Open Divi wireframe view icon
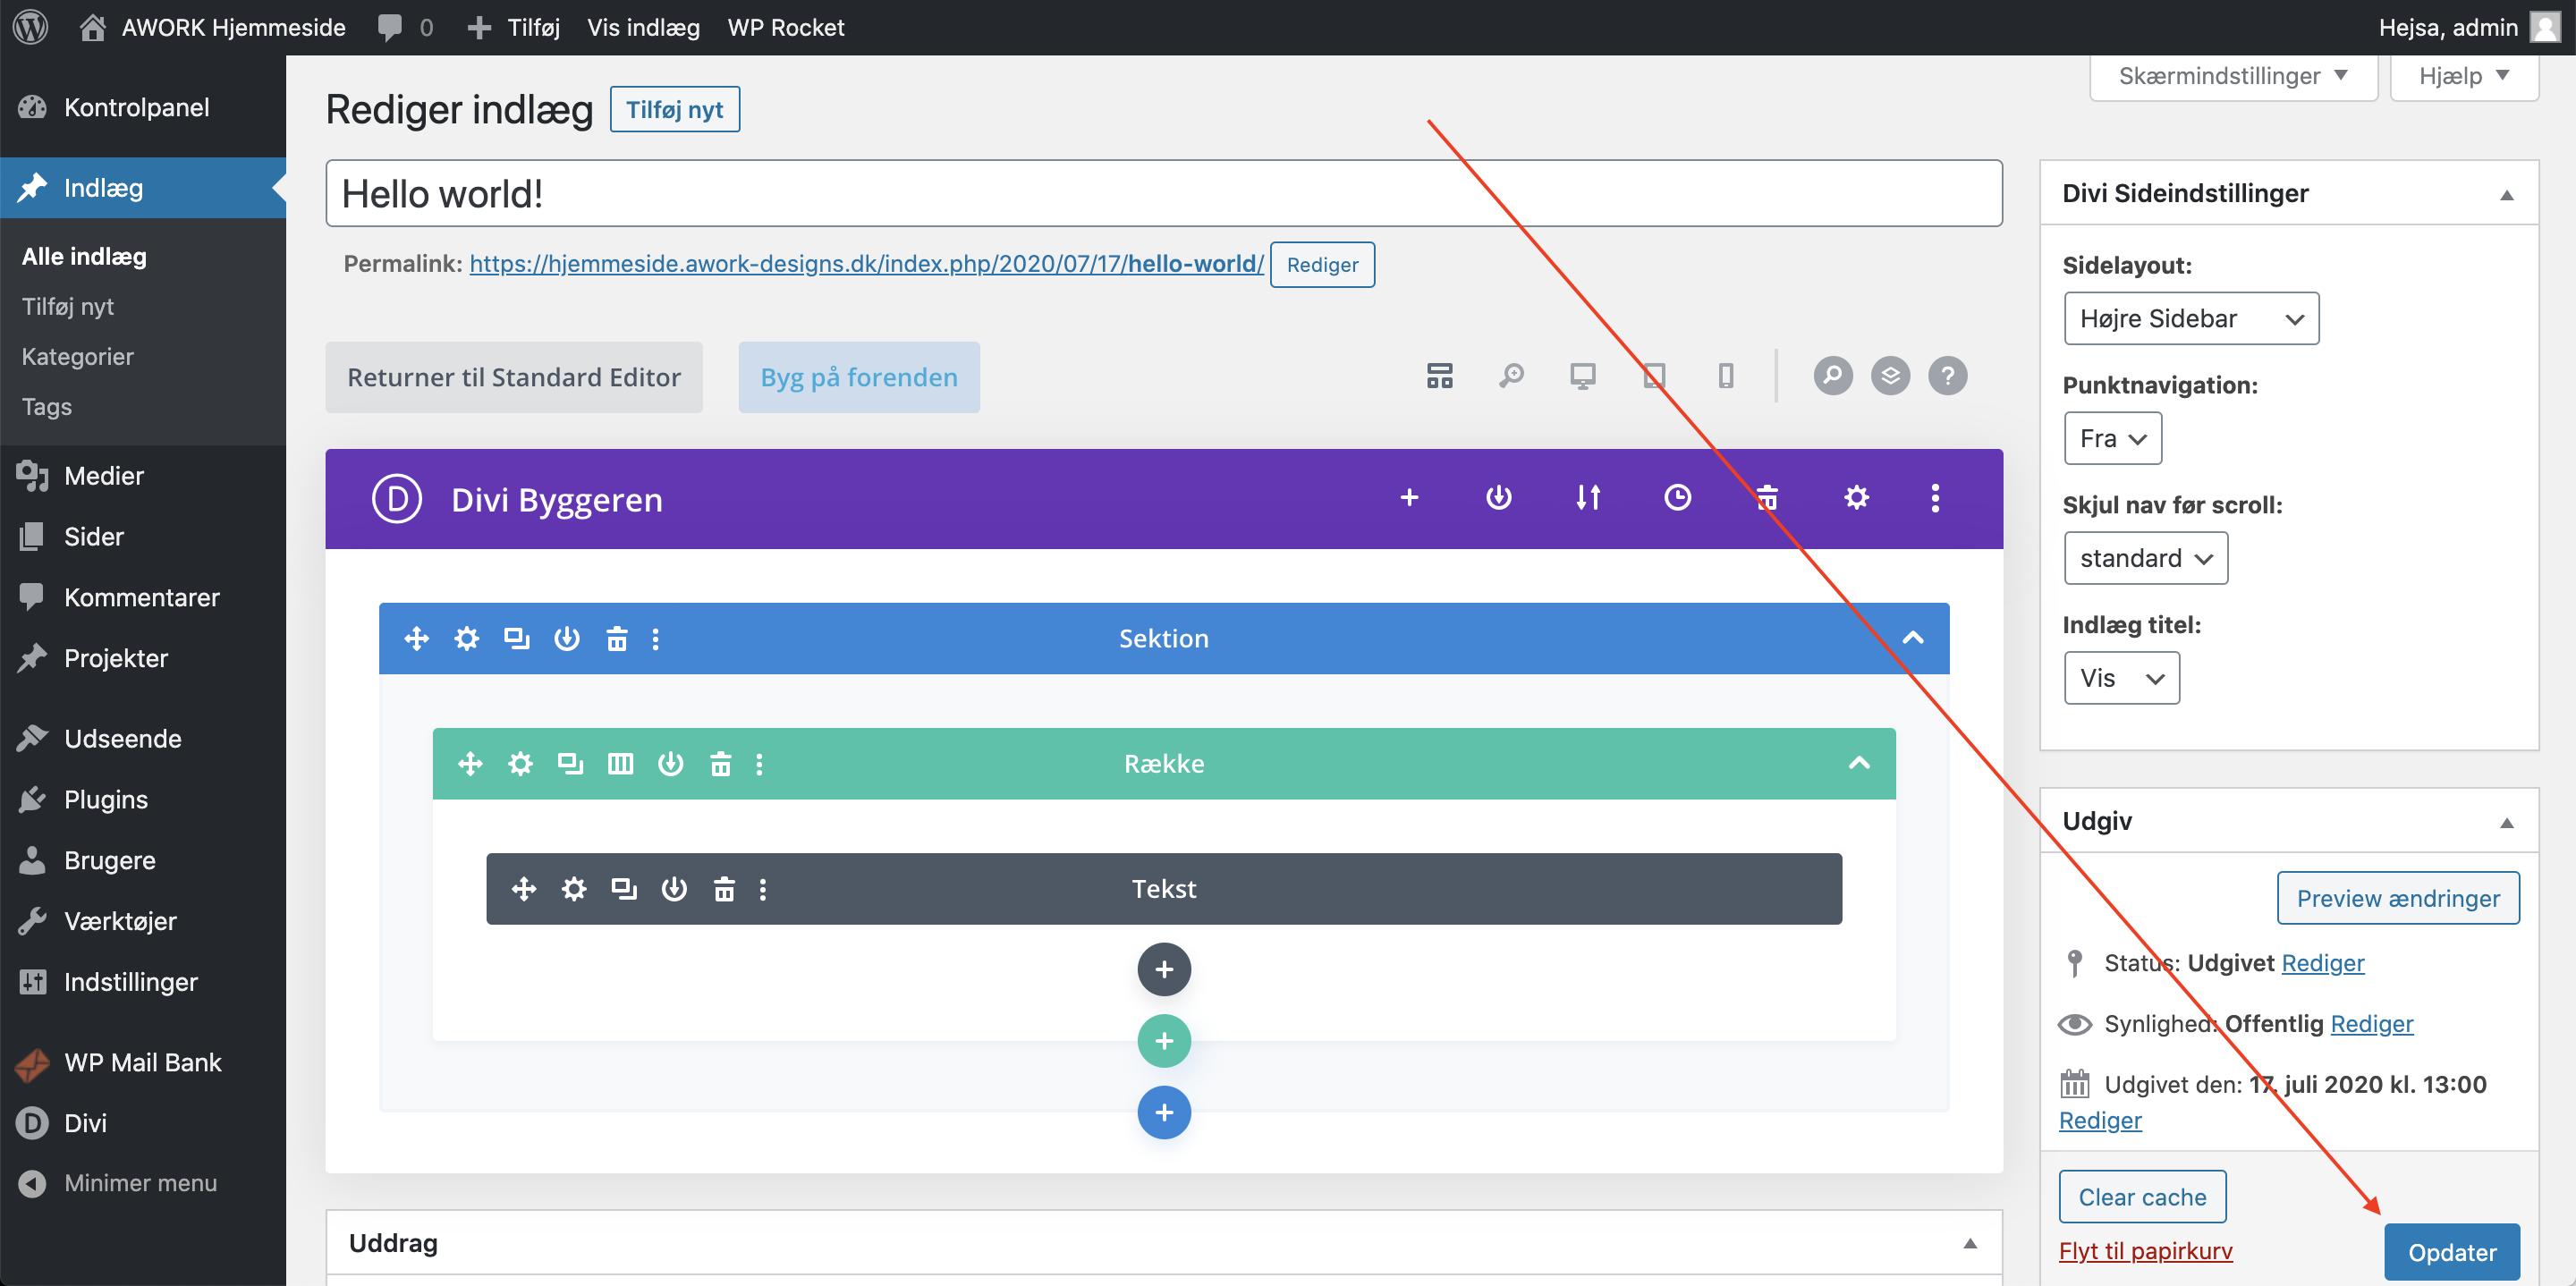The height and width of the screenshot is (1286, 2576). click(1439, 376)
